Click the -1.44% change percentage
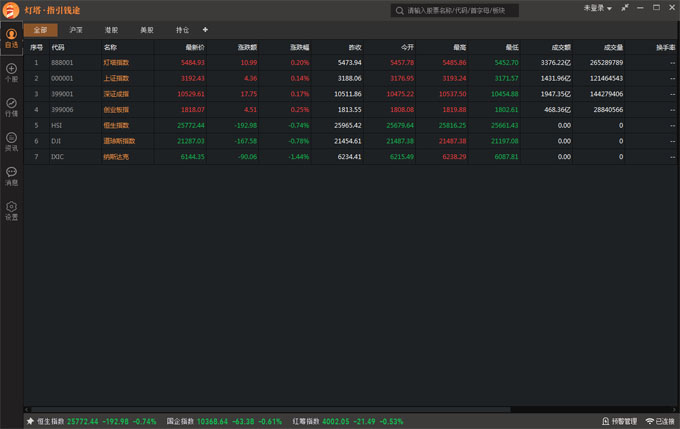 pyautogui.click(x=299, y=157)
